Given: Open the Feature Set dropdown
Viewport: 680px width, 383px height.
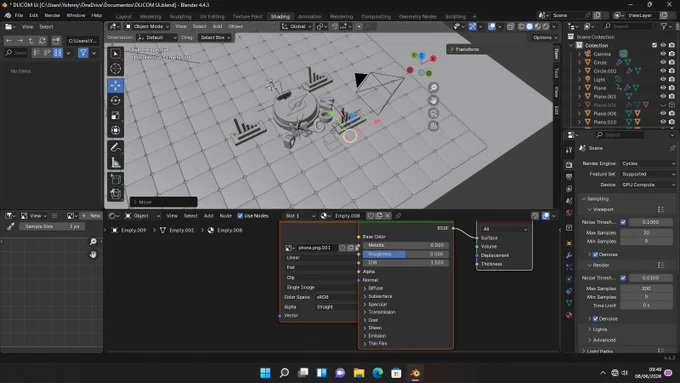Looking at the screenshot, I should [x=647, y=174].
